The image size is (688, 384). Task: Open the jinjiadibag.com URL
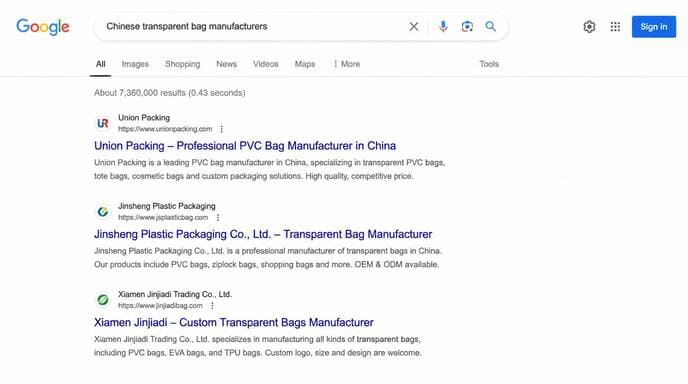(160, 305)
